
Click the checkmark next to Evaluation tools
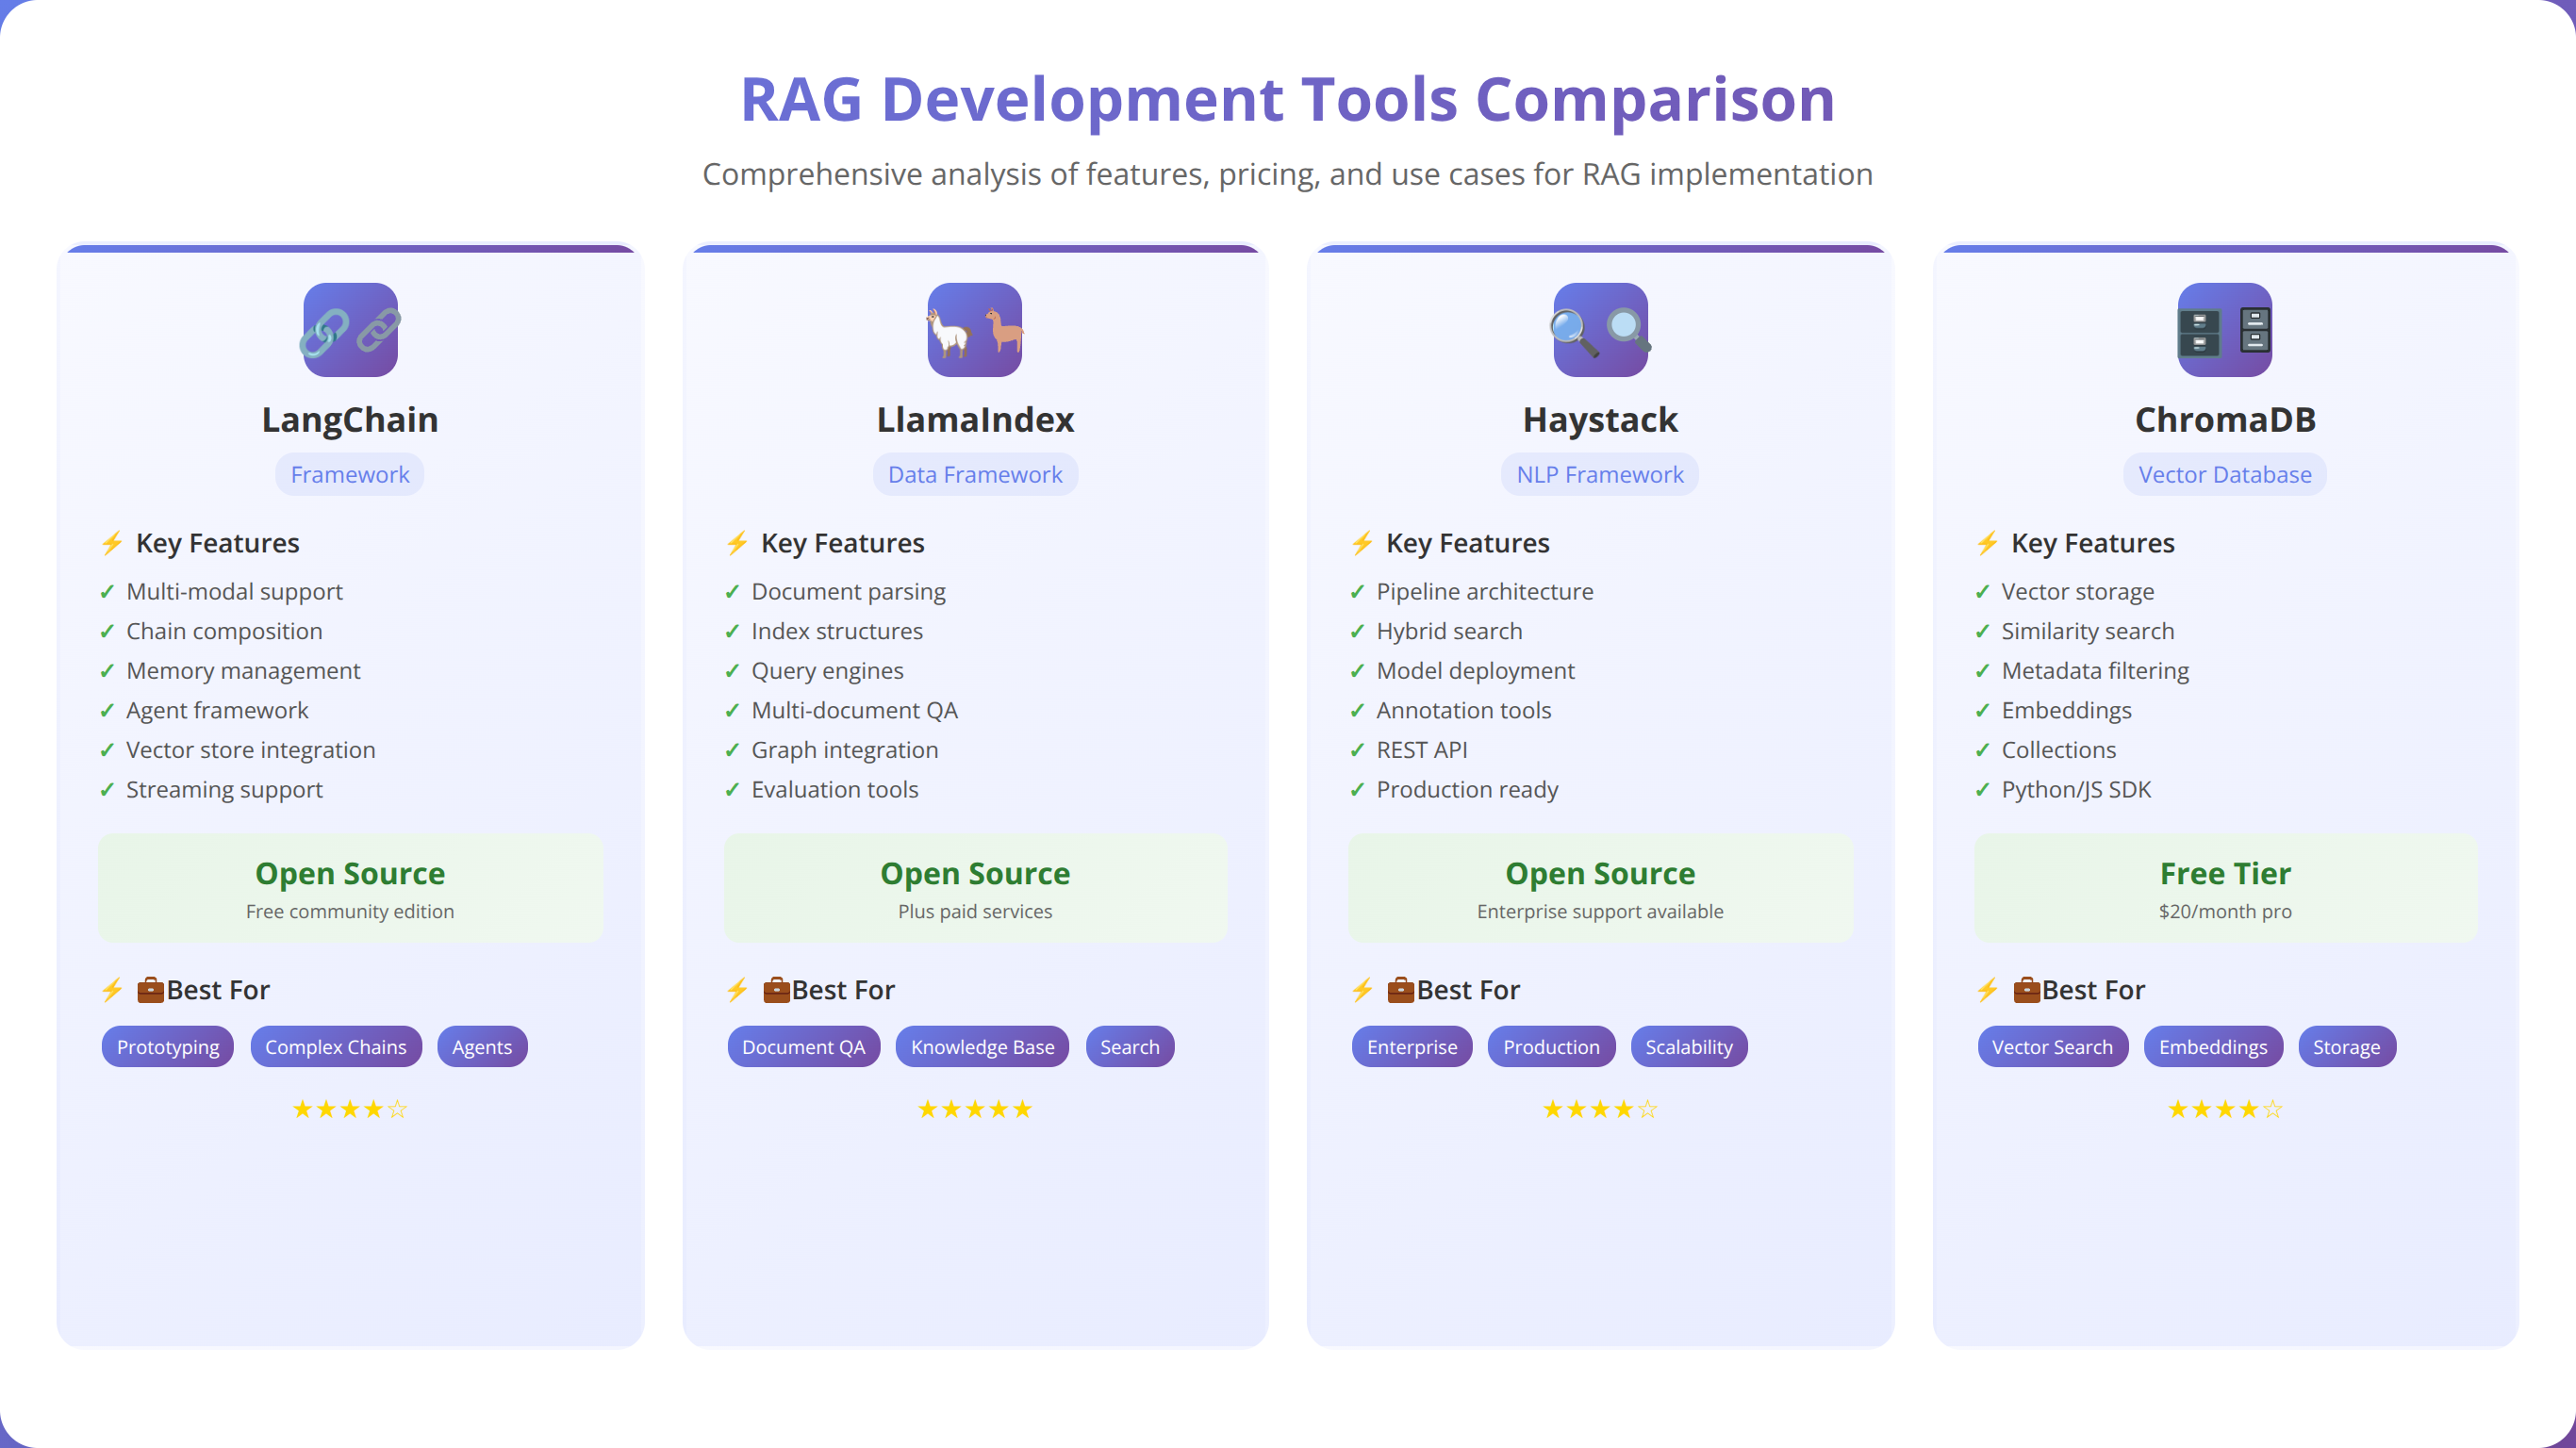pos(732,790)
